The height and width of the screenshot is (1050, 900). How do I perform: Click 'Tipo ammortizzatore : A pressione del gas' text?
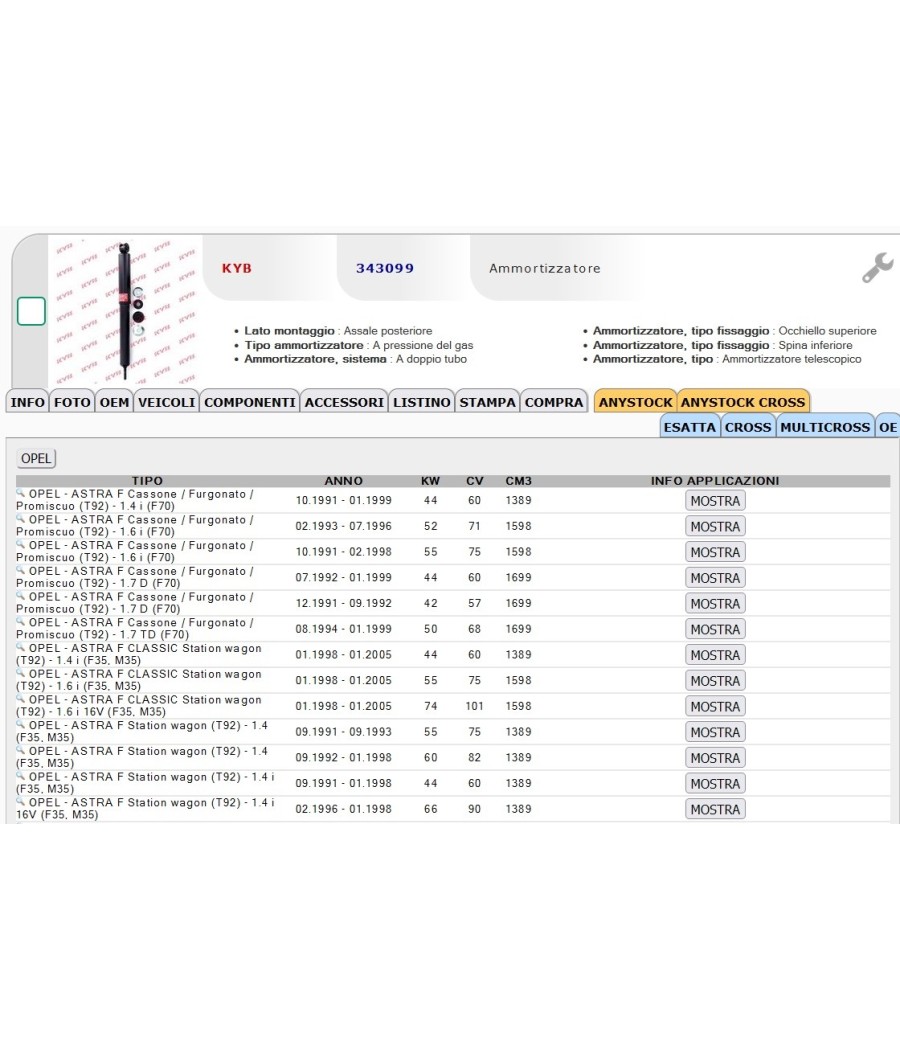click(359, 345)
